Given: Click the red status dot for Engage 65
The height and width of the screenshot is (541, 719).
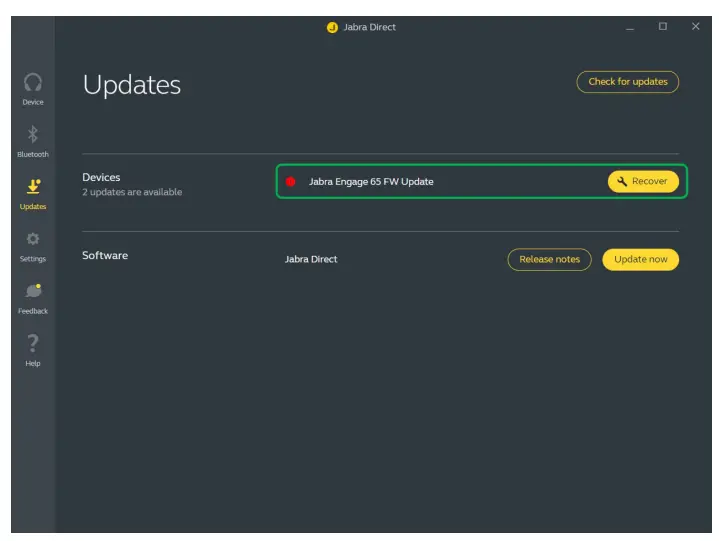Looking at the screenshot, I should [290, 182].
